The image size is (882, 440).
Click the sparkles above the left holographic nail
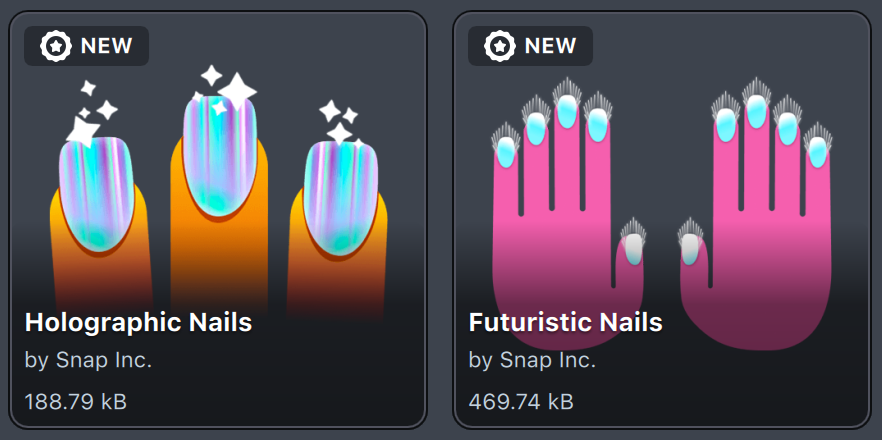pos(91,113)
